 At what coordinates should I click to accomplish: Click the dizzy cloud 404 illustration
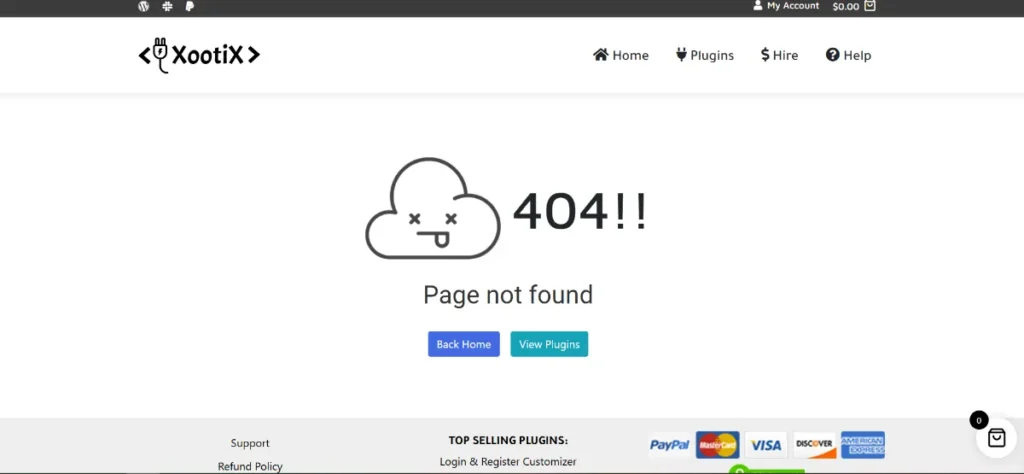tap(433, 208)
